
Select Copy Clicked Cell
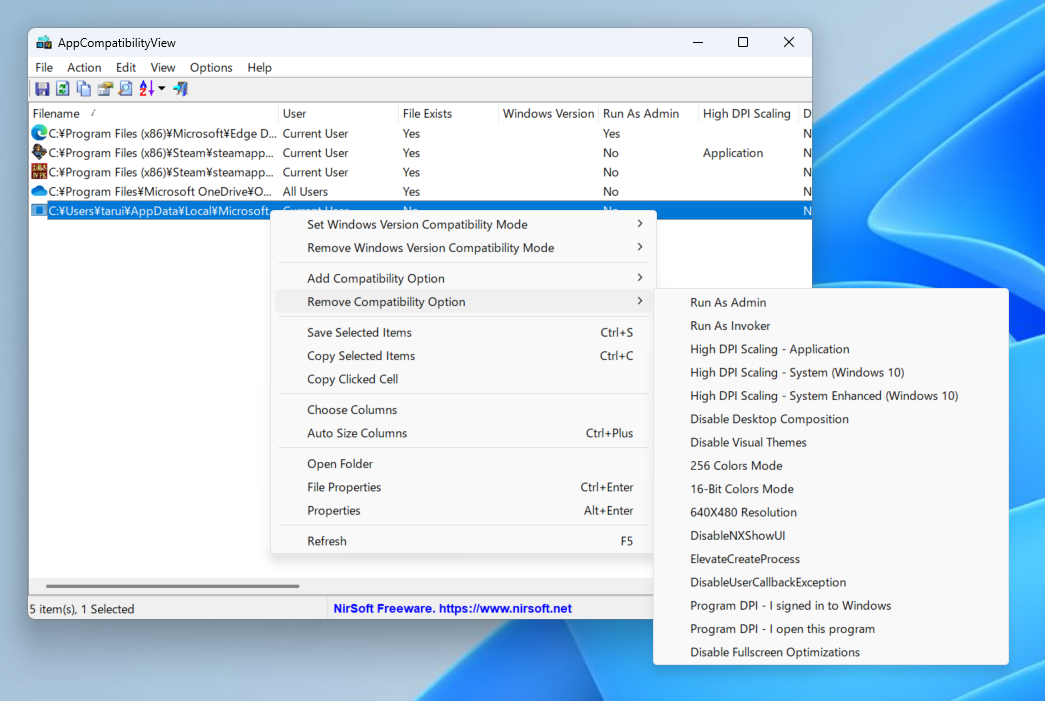(x=463, y=379)
